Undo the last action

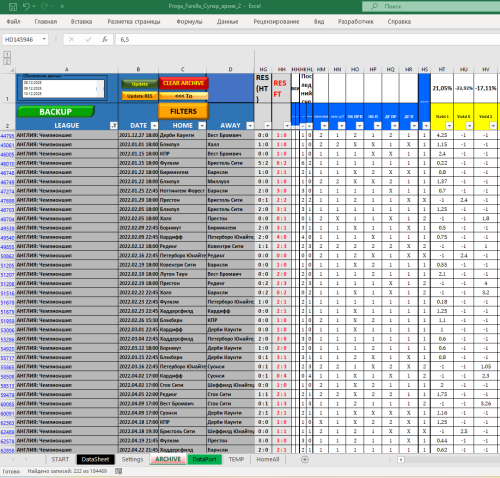[27, 6]
